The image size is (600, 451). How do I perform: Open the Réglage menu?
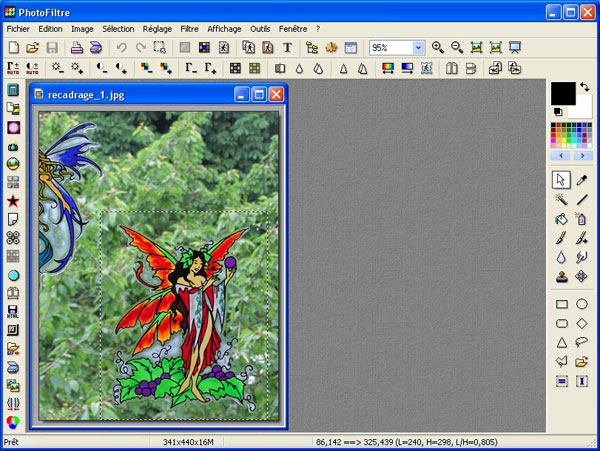[157, 29]
